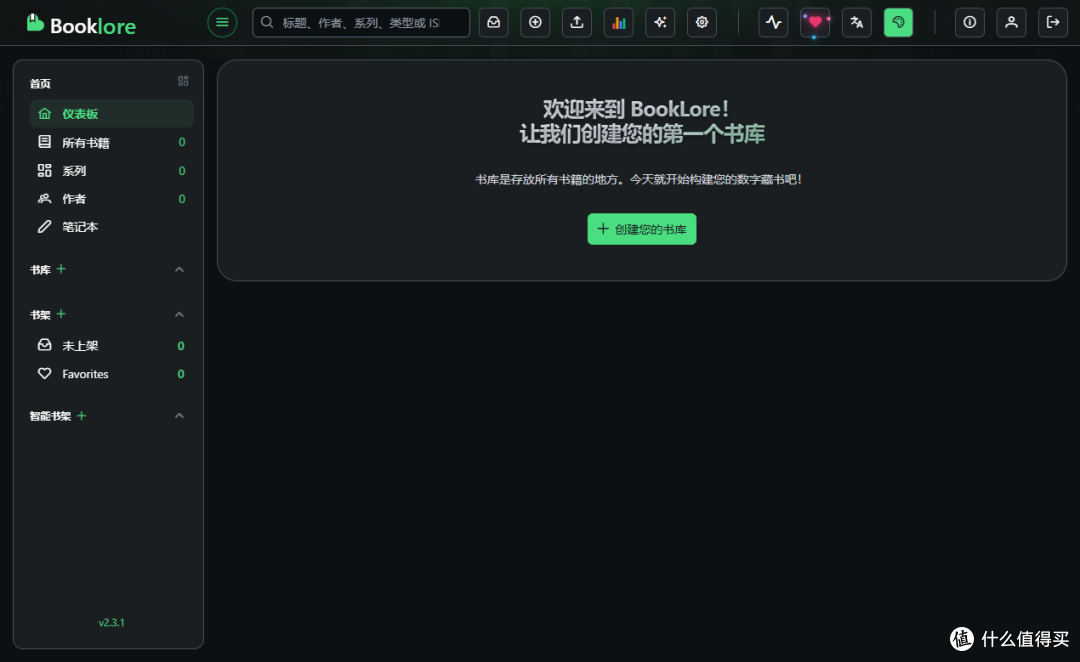This screenshot has height=662, width=1080.
Task: Open 笔记本 notebook in sidebar
Action: pos(112,227)
